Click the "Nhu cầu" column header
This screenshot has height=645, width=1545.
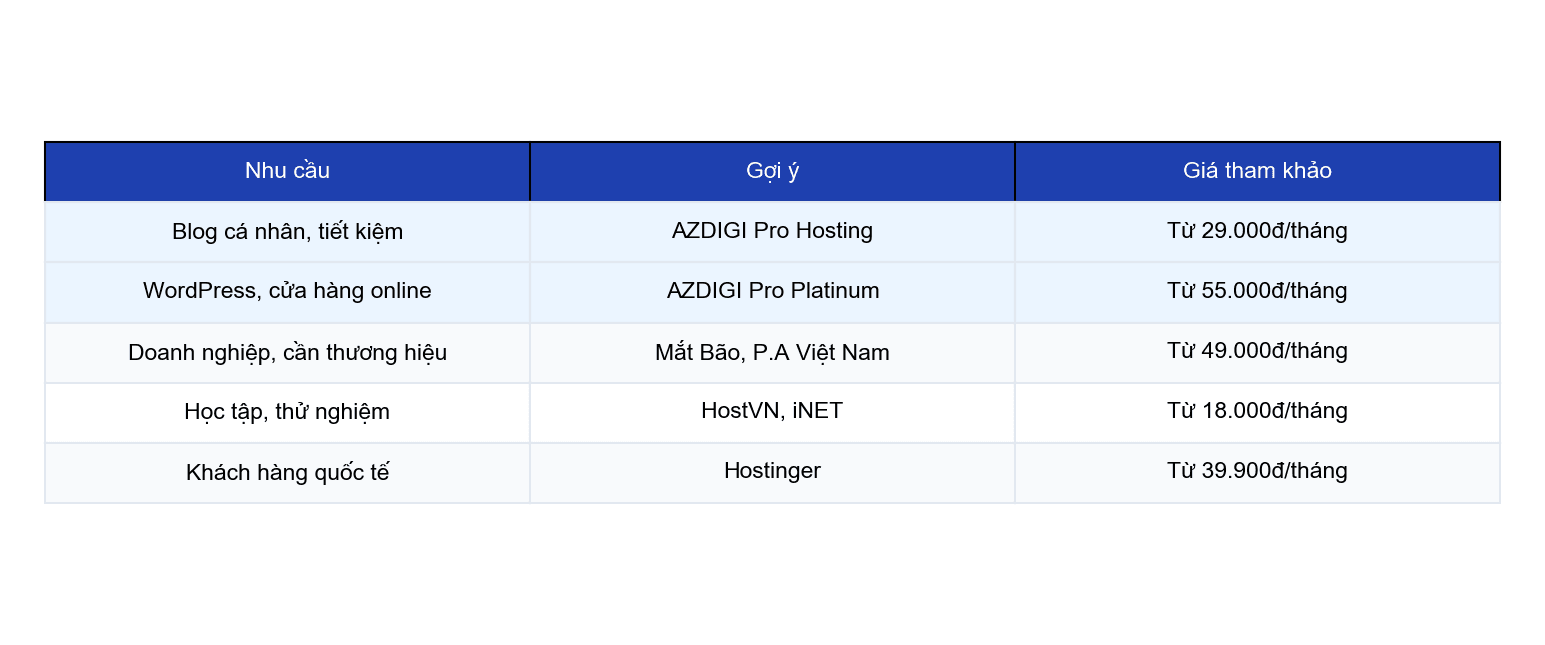point(287,170)
